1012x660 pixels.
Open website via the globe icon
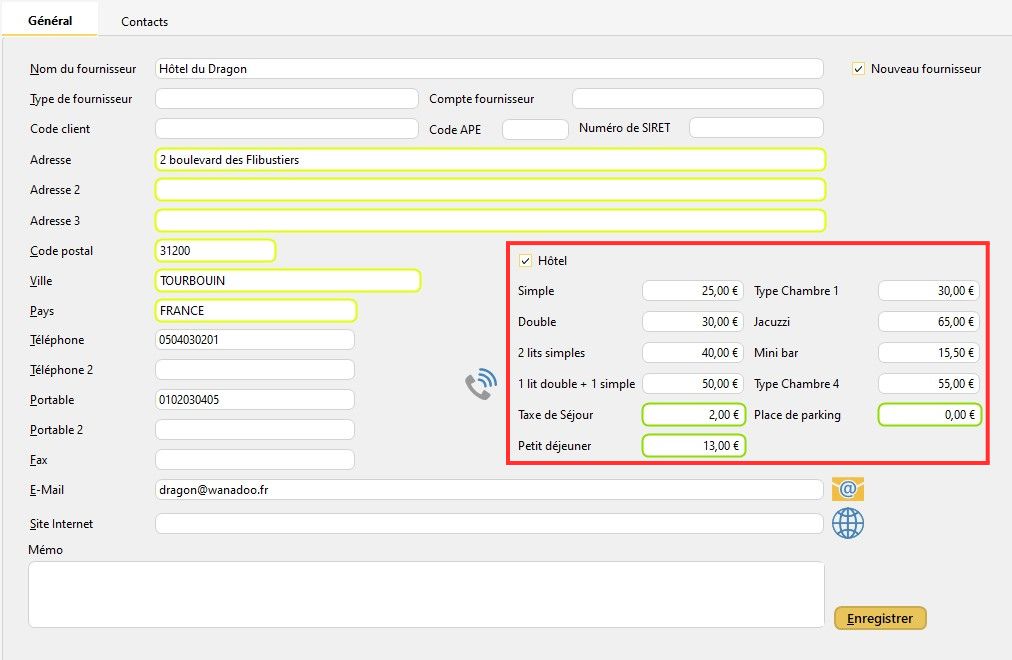tap(847, 523)
